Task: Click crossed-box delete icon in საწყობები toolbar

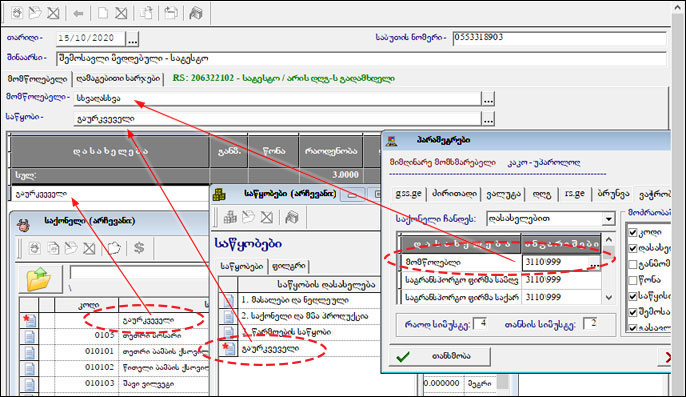Action: 266,217
